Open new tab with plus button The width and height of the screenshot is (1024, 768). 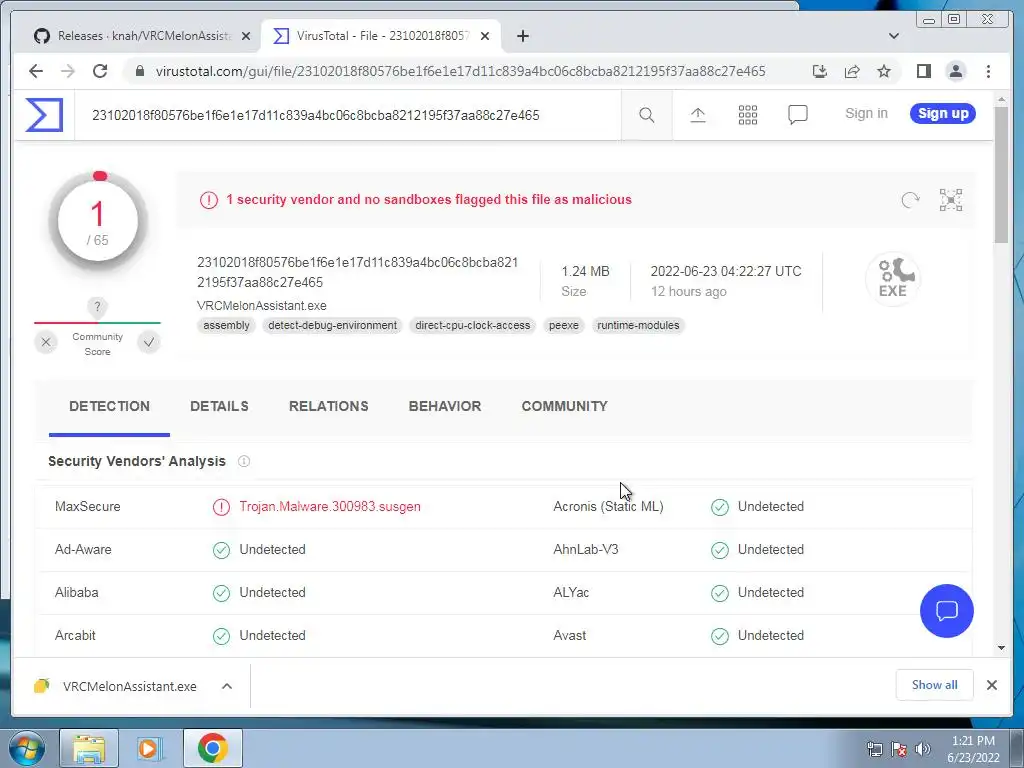(x=522, y=36)
